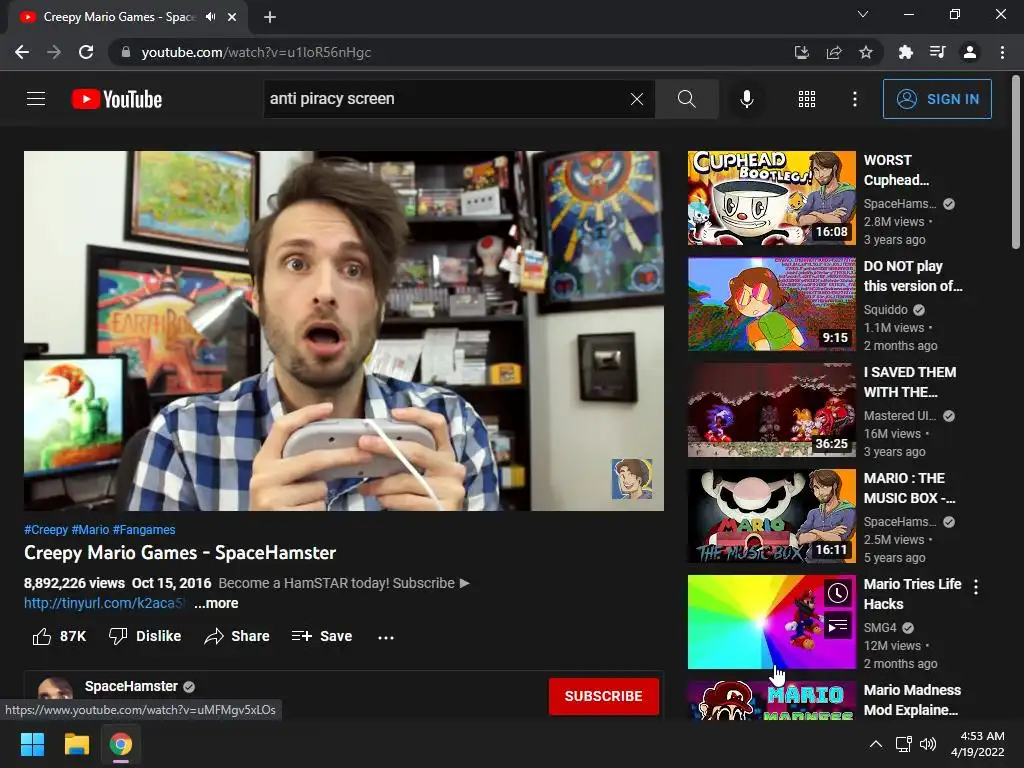Viewport: 1024px width, 768px height.
Task: Go to the YouTube home logo
Action: click(x=117, y=99)
